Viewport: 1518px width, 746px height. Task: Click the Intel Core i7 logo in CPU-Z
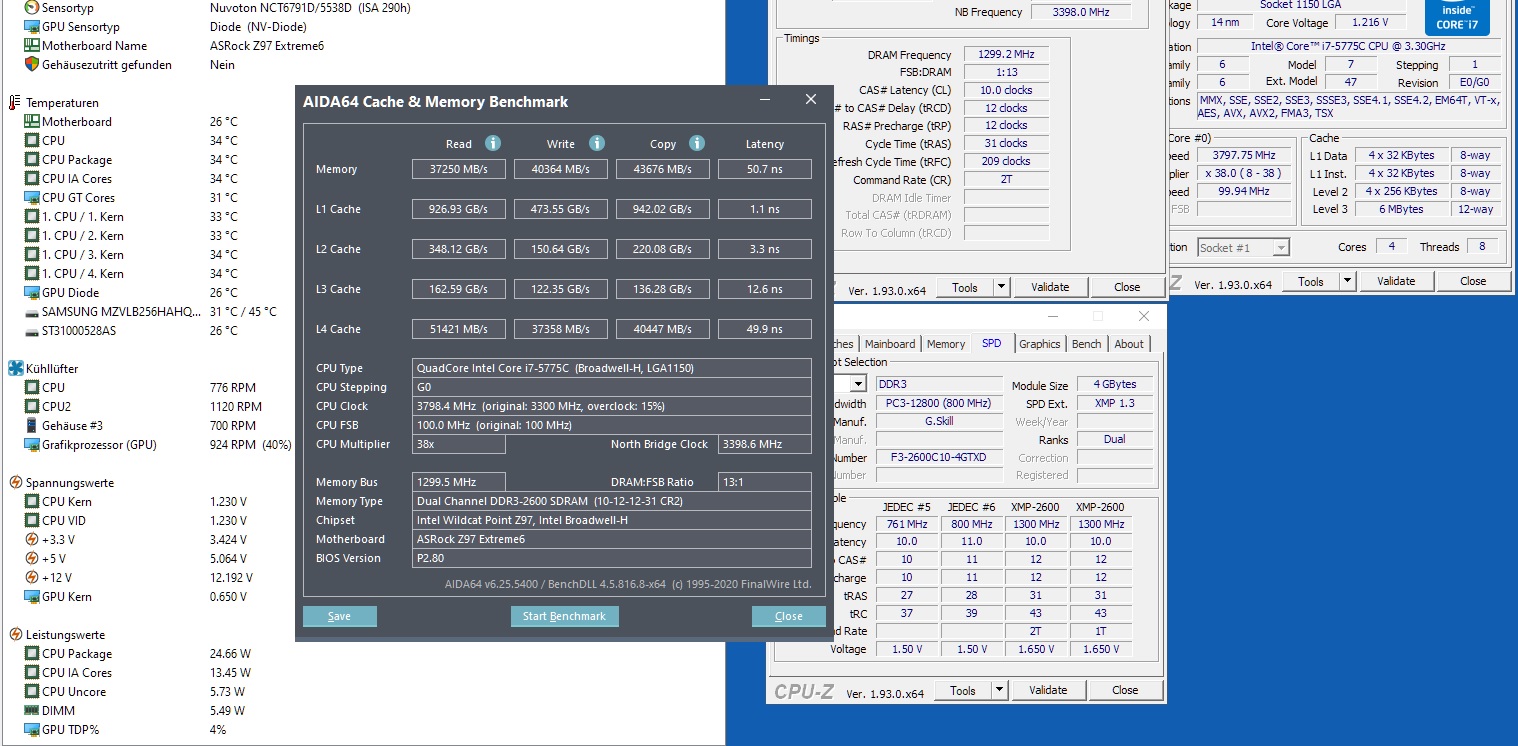(1457, 15)
